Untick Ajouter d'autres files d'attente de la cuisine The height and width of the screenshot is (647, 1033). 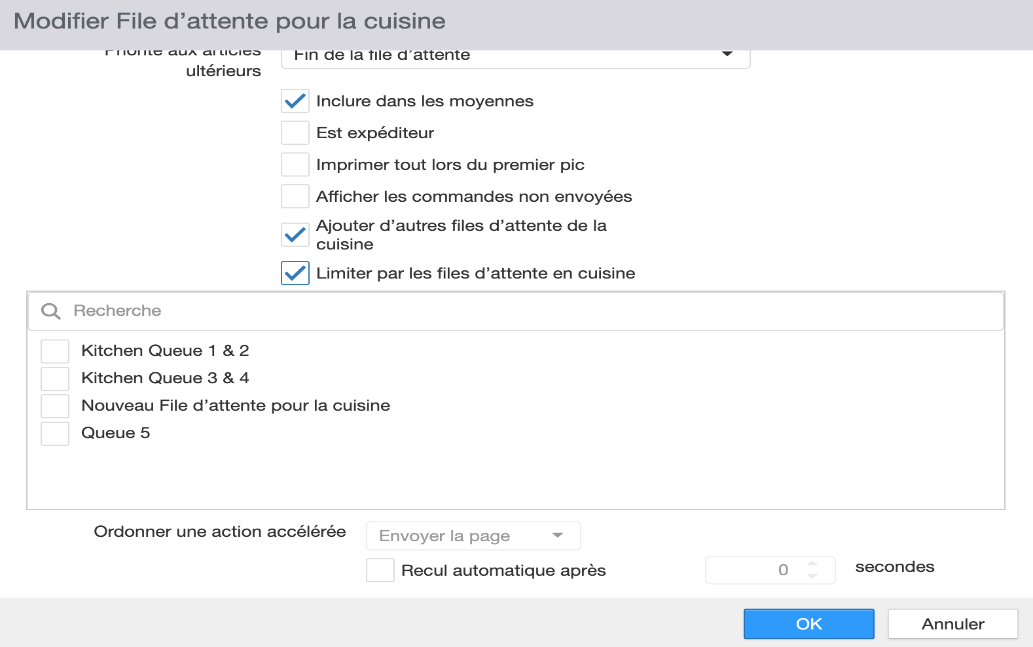tap(295, 235)
